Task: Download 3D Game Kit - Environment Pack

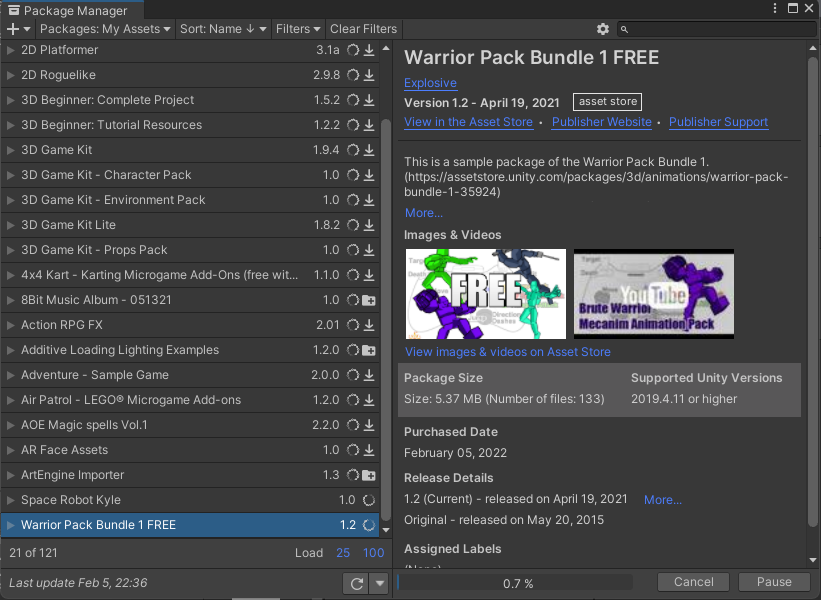Action: point(369,200)
